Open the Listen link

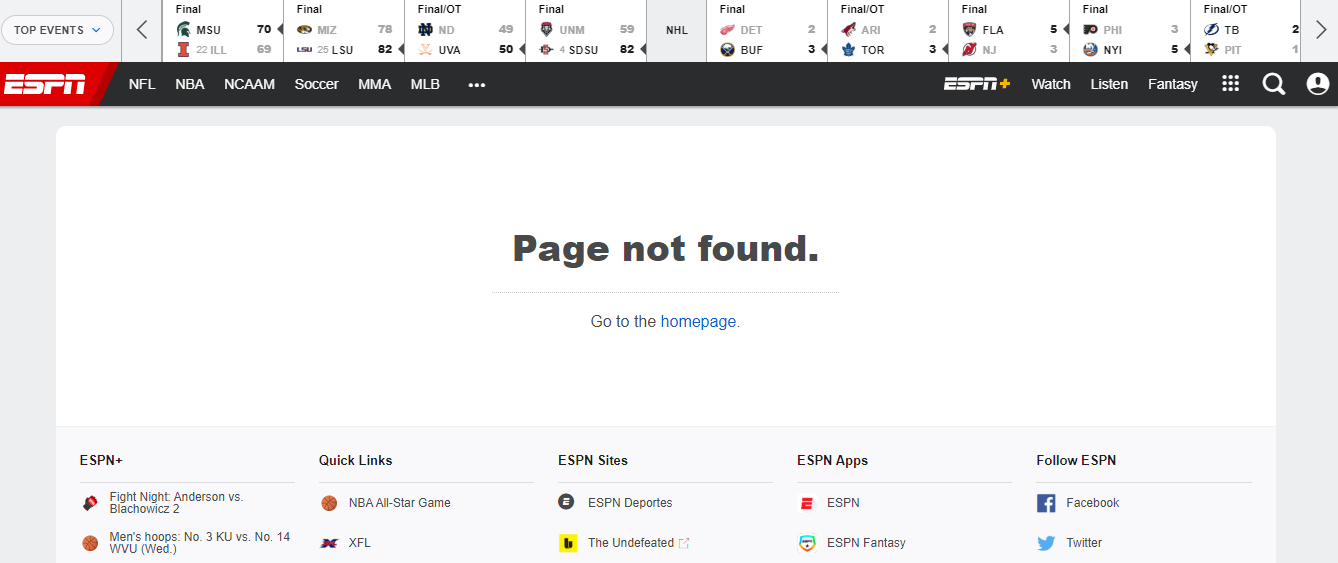(x=1109, y=84)
